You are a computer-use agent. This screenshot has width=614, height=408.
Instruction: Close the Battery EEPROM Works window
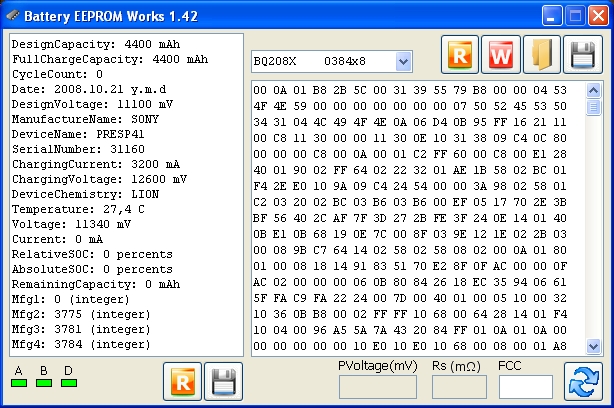click(598, 16)
